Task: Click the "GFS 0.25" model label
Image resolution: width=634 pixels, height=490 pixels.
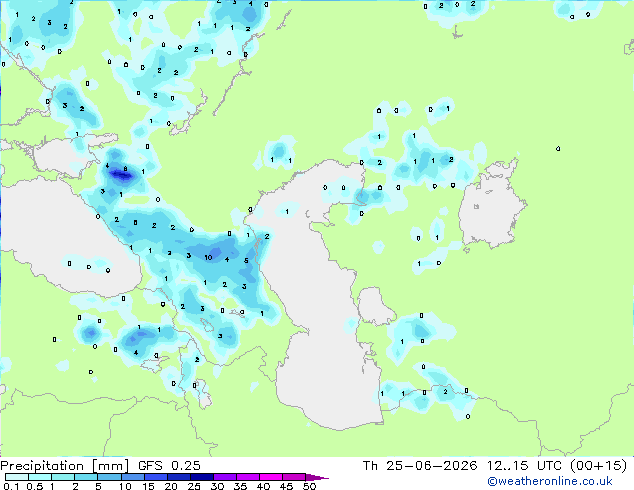Action: coord(169,466)
